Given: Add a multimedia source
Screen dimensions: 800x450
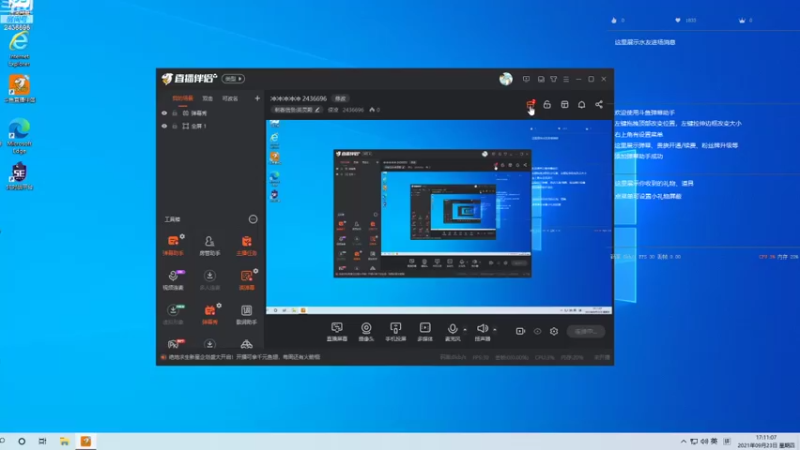Looking at the screenshot, I should click(x=425, y=332).
